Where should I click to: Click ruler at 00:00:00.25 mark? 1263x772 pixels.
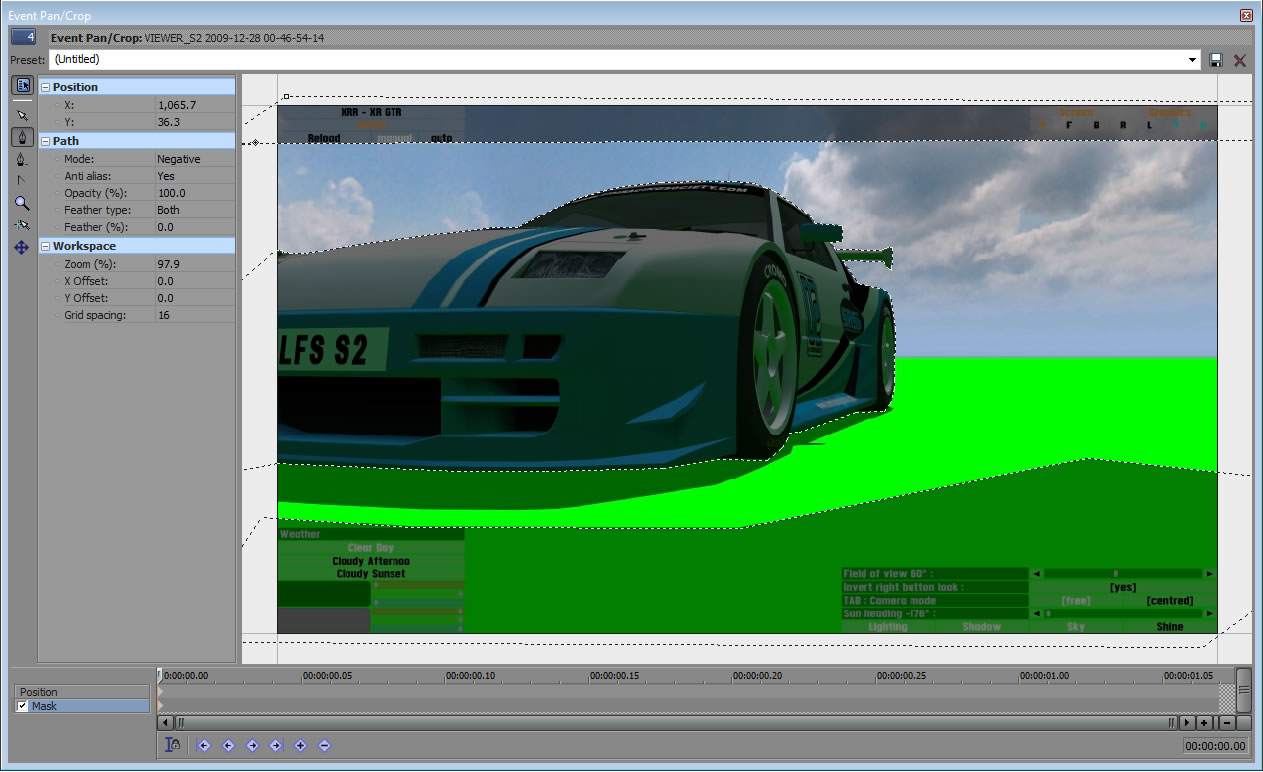901,676
